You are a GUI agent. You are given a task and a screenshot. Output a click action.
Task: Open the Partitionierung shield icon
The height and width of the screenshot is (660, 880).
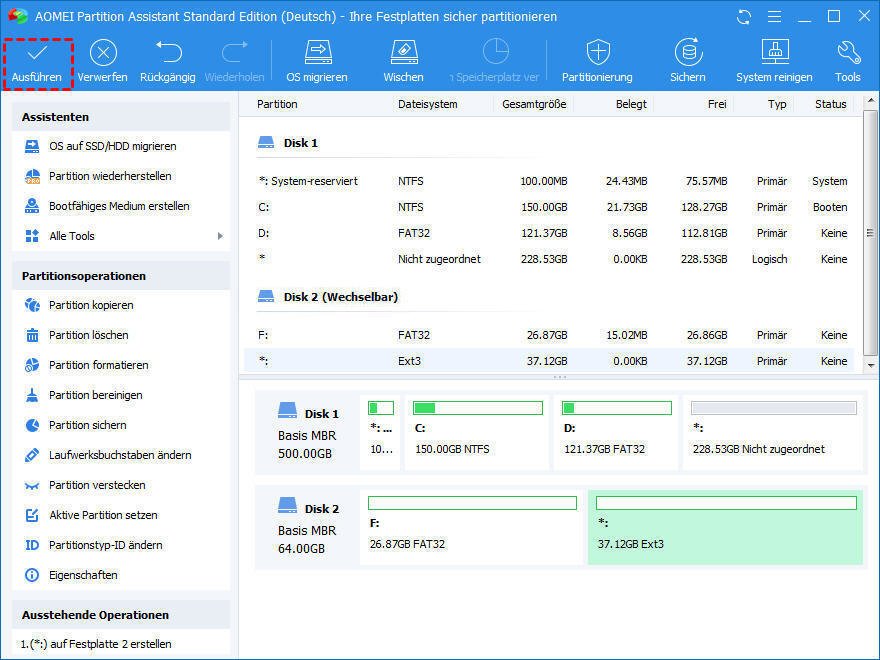(x=597, y=53)
